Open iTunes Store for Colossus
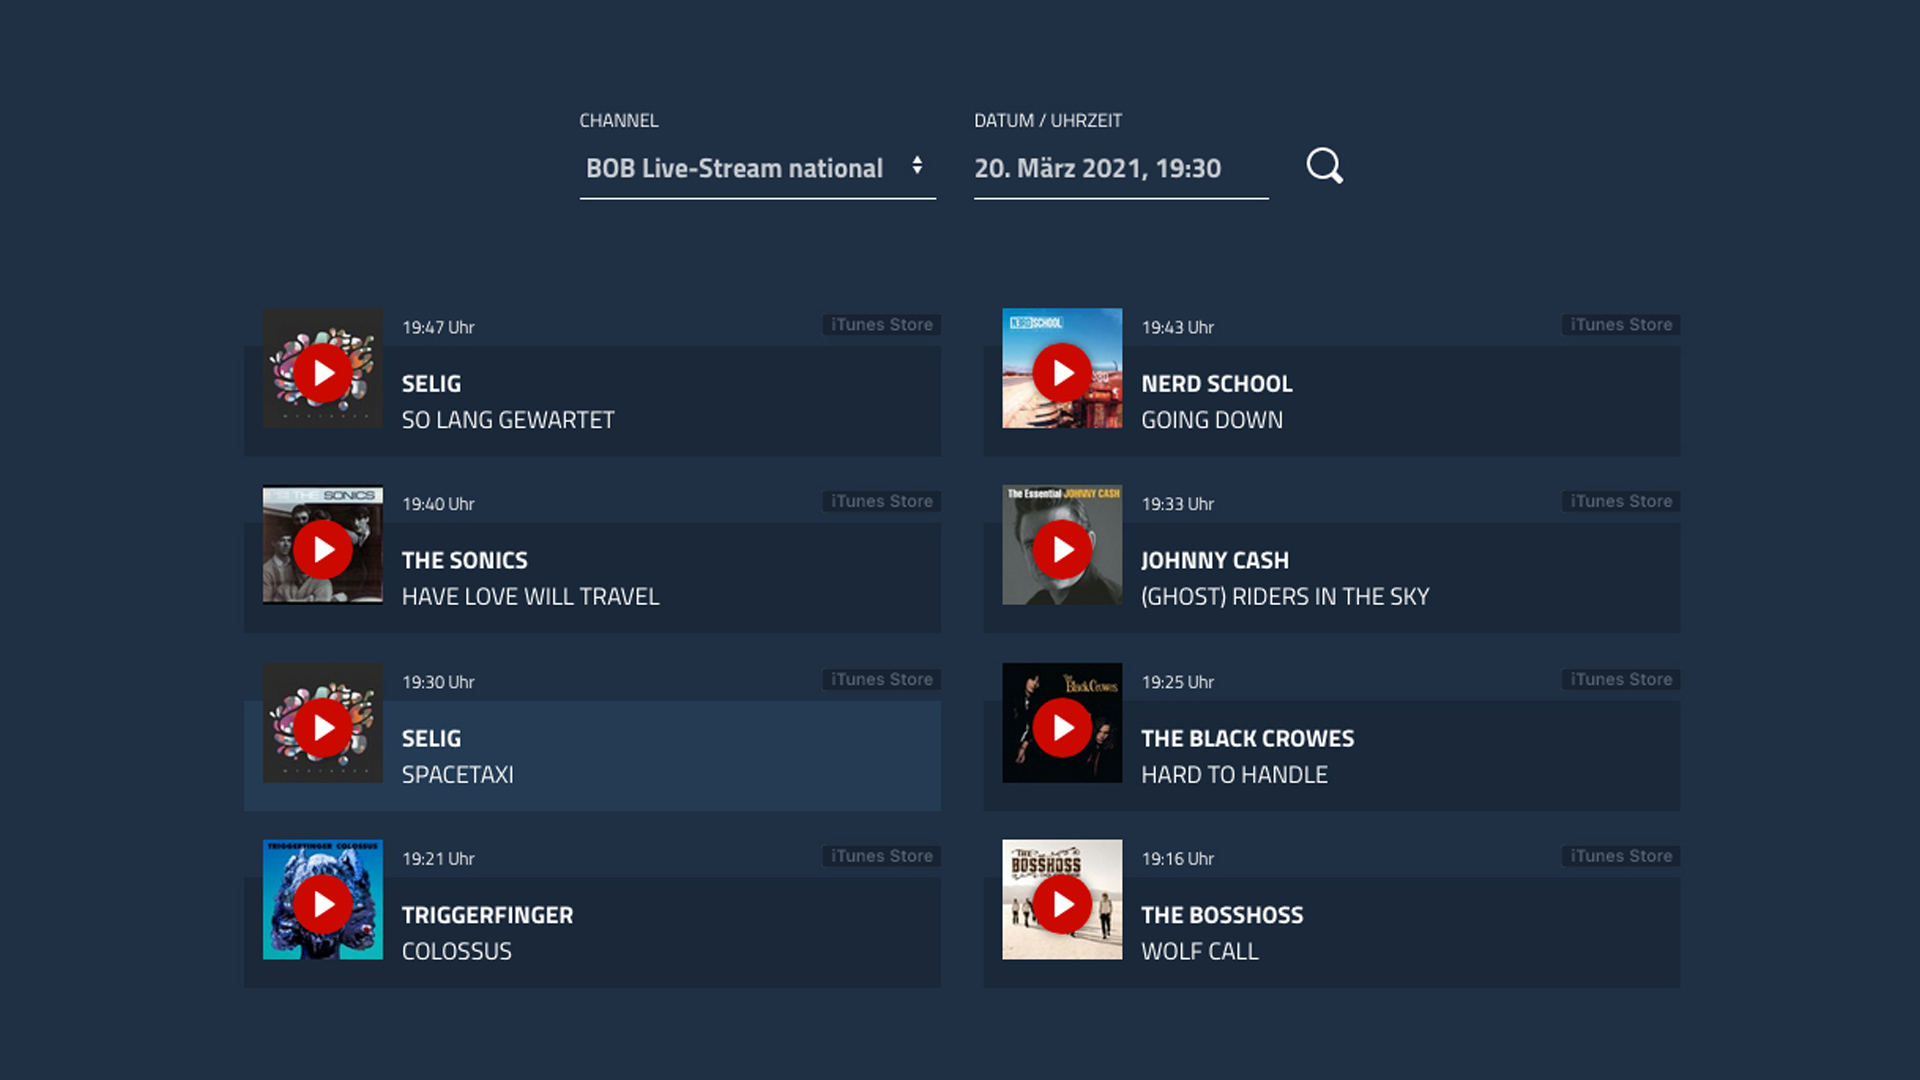The width and height of the screenshot is (1920, 1080). 881,856
